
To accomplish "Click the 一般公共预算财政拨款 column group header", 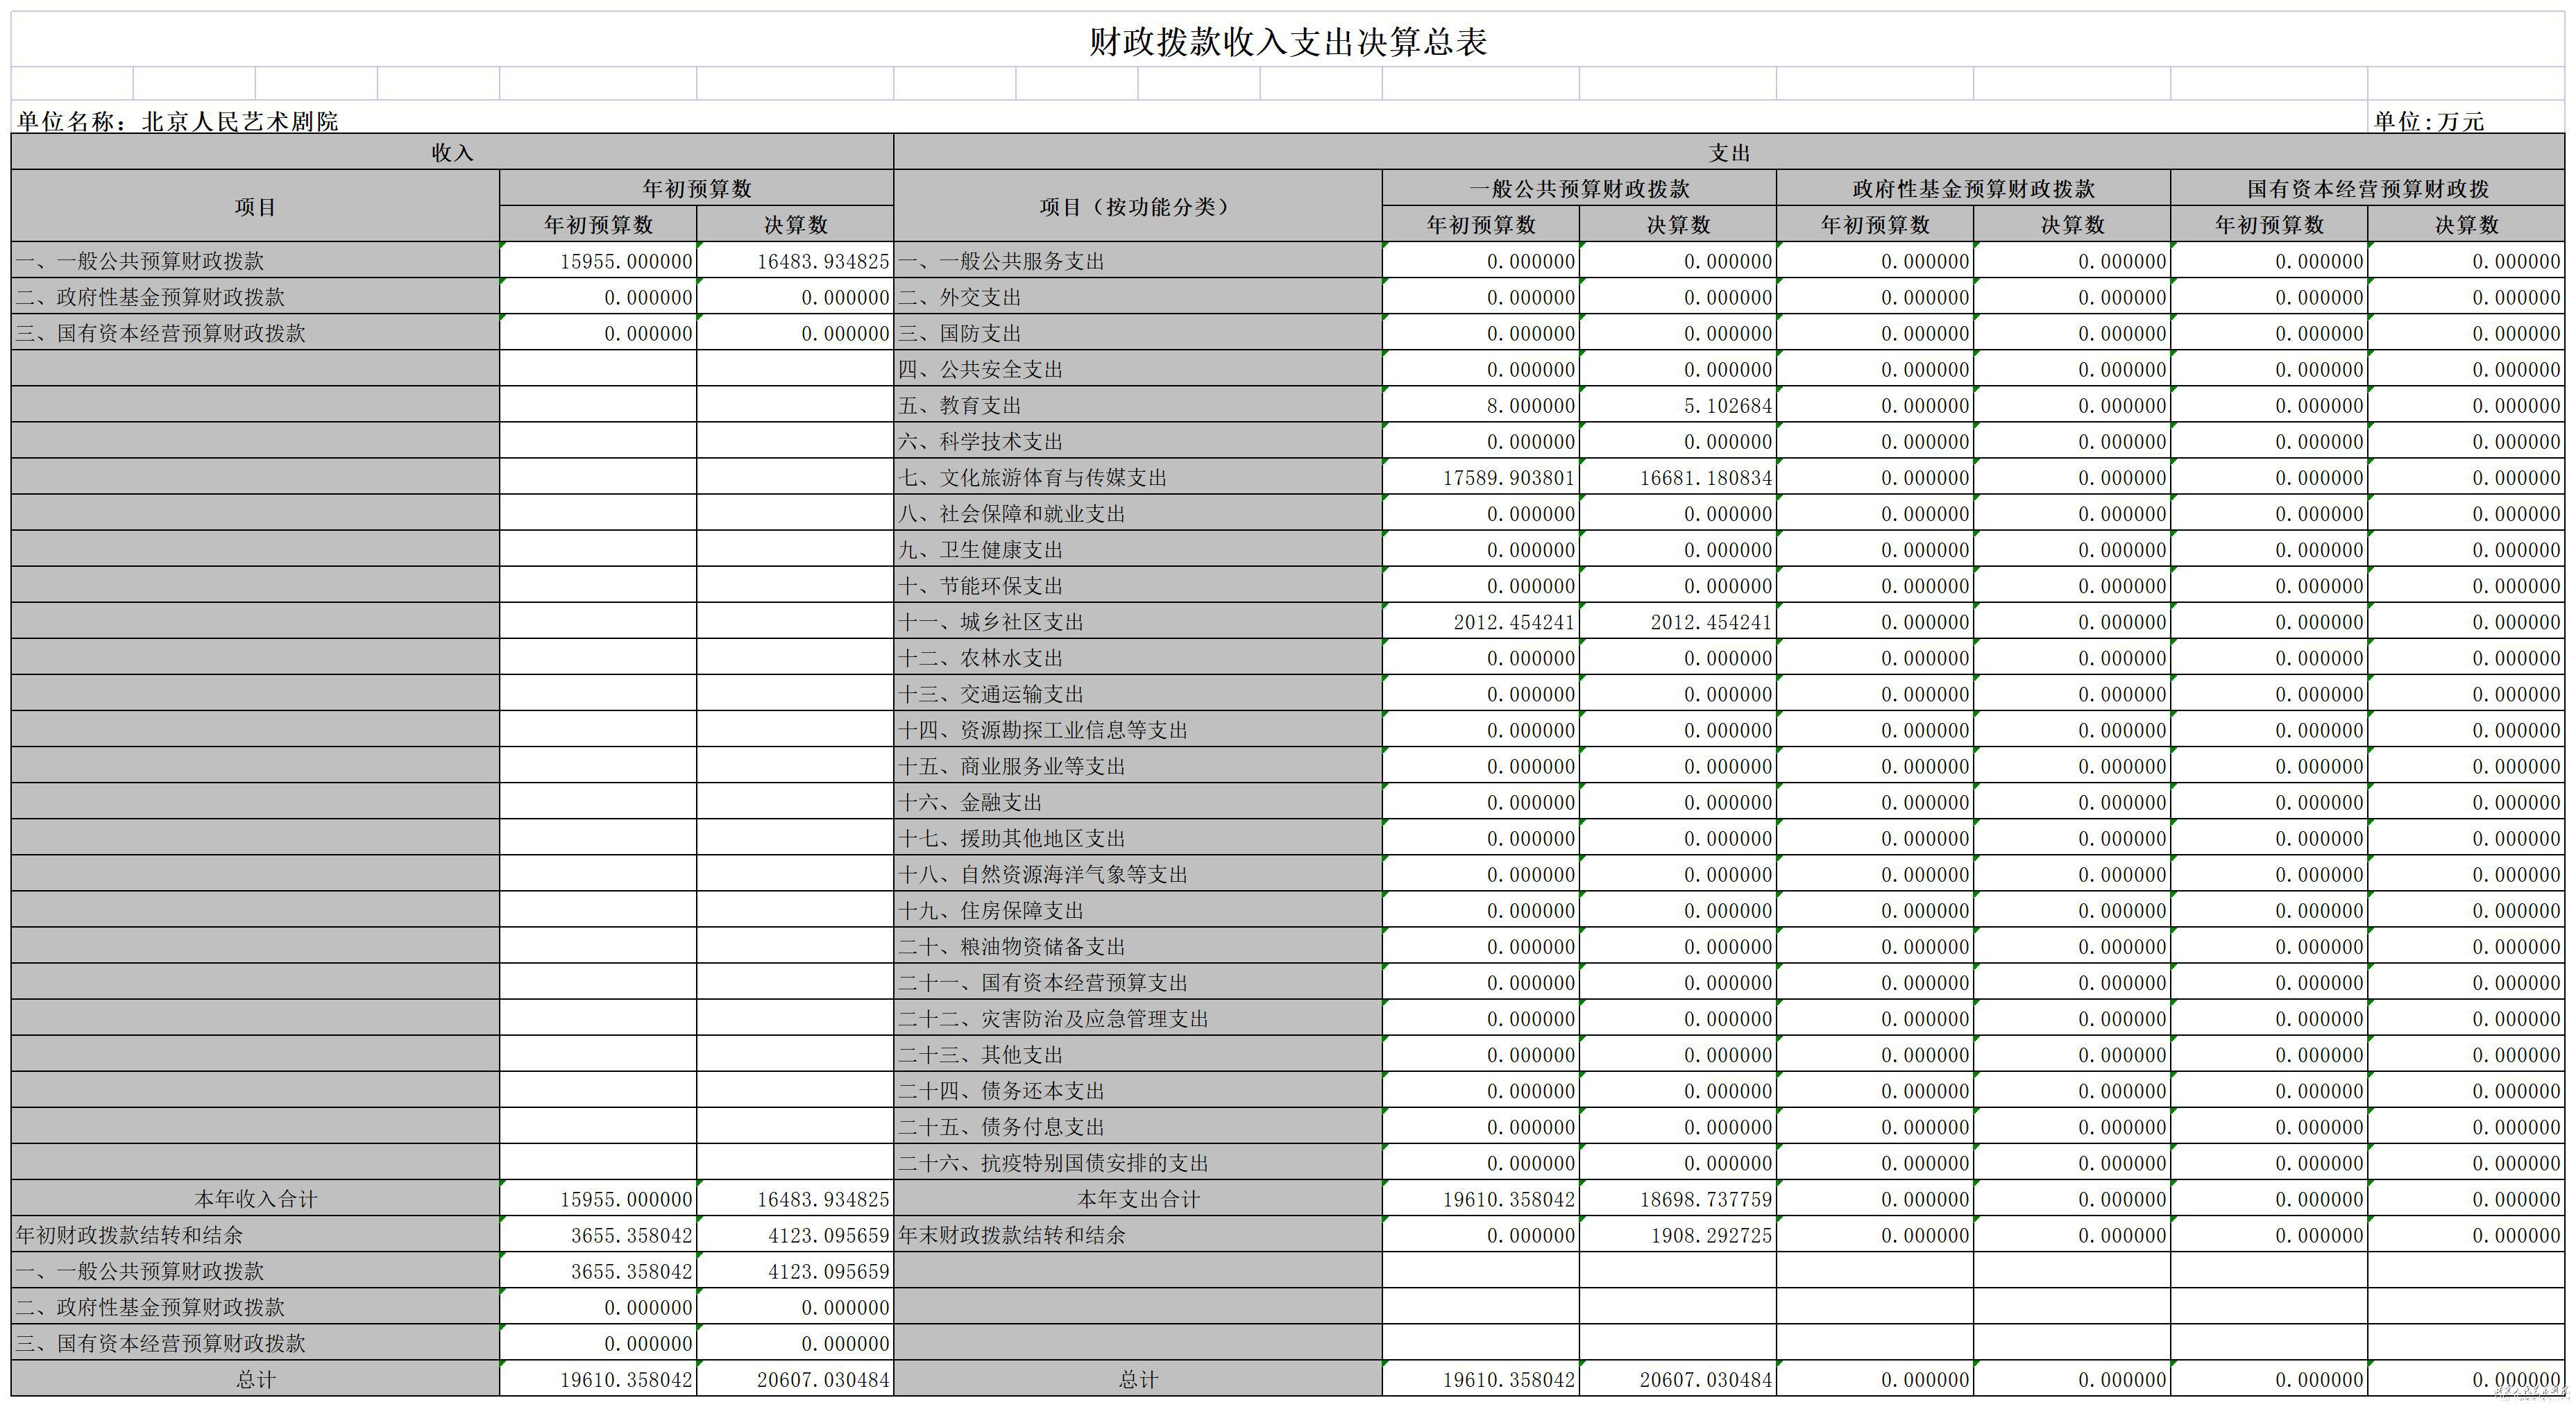I will [x=1579, y=188].
